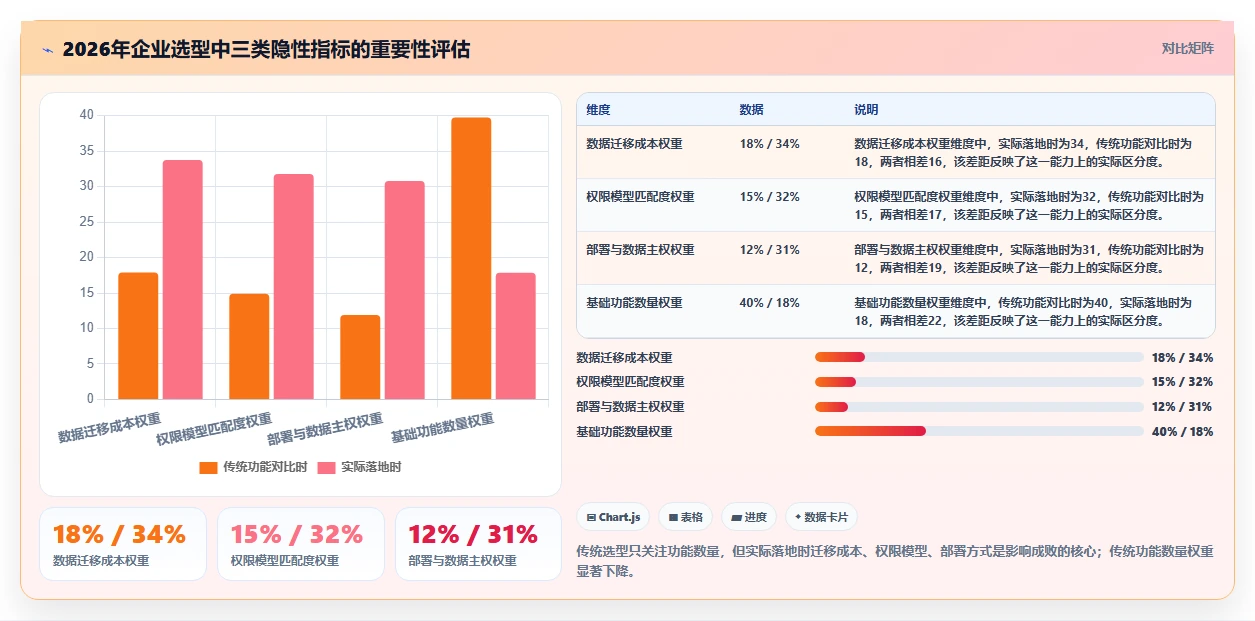This screenshot has width=1255, height=621.
Task: Click table row cell 数据迁移成本权重
Action: 634,144
